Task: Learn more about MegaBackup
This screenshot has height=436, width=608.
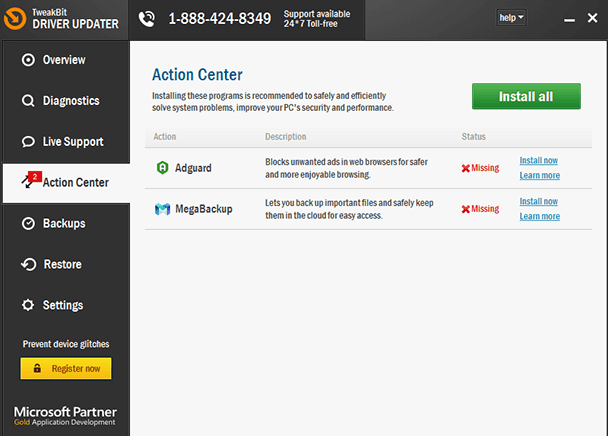Action: (x=540, y=216)
